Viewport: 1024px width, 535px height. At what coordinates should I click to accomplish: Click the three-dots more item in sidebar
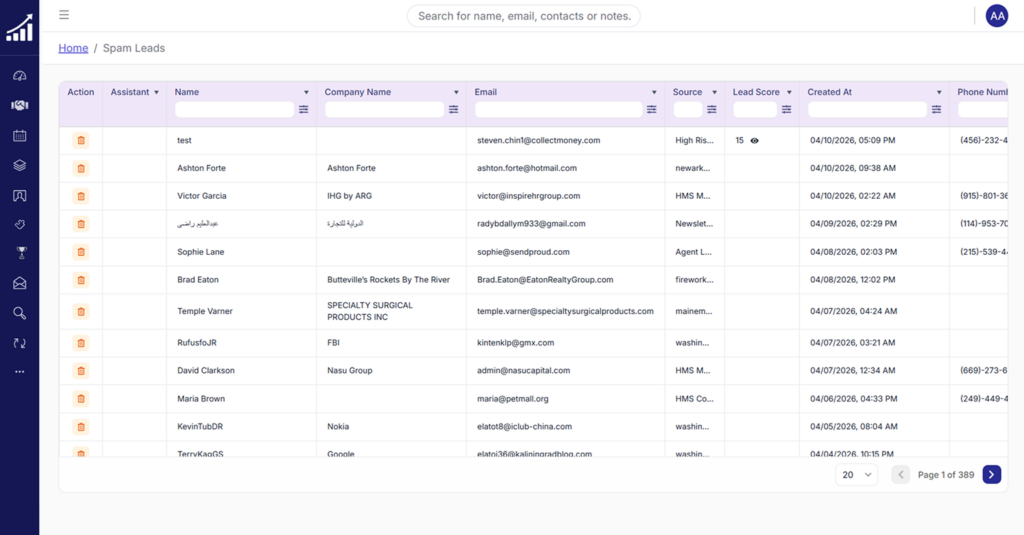[19, 372]
